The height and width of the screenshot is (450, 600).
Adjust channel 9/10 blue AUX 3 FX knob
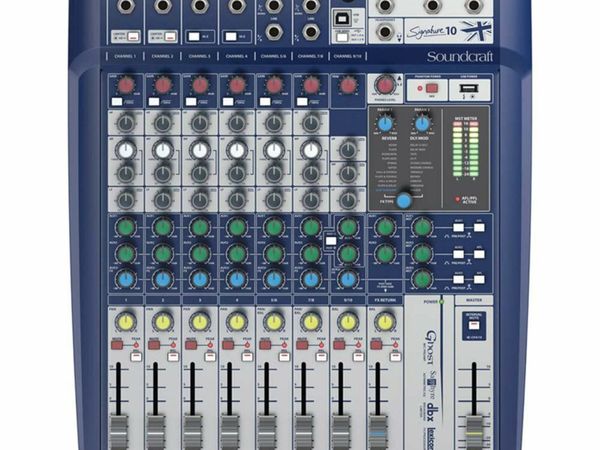tap(348, 280)
